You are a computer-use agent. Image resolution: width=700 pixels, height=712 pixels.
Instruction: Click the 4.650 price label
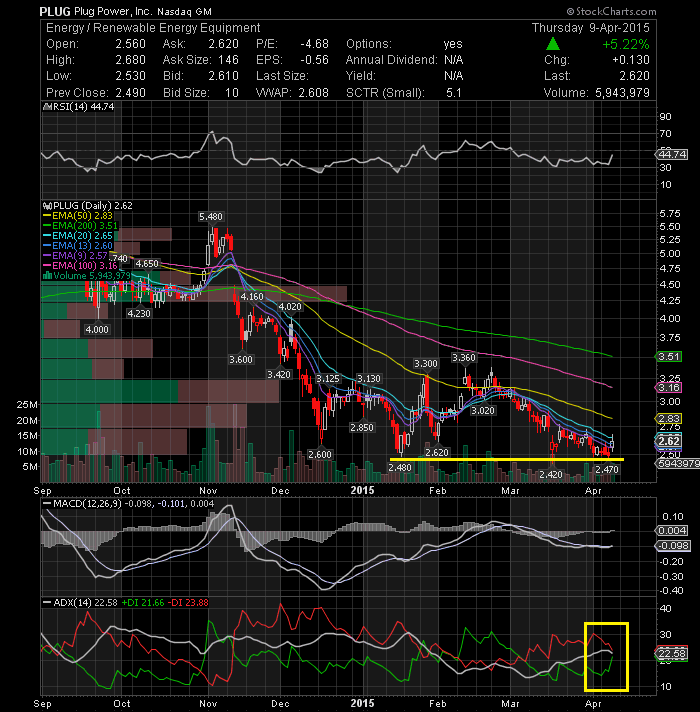(148, 264)
